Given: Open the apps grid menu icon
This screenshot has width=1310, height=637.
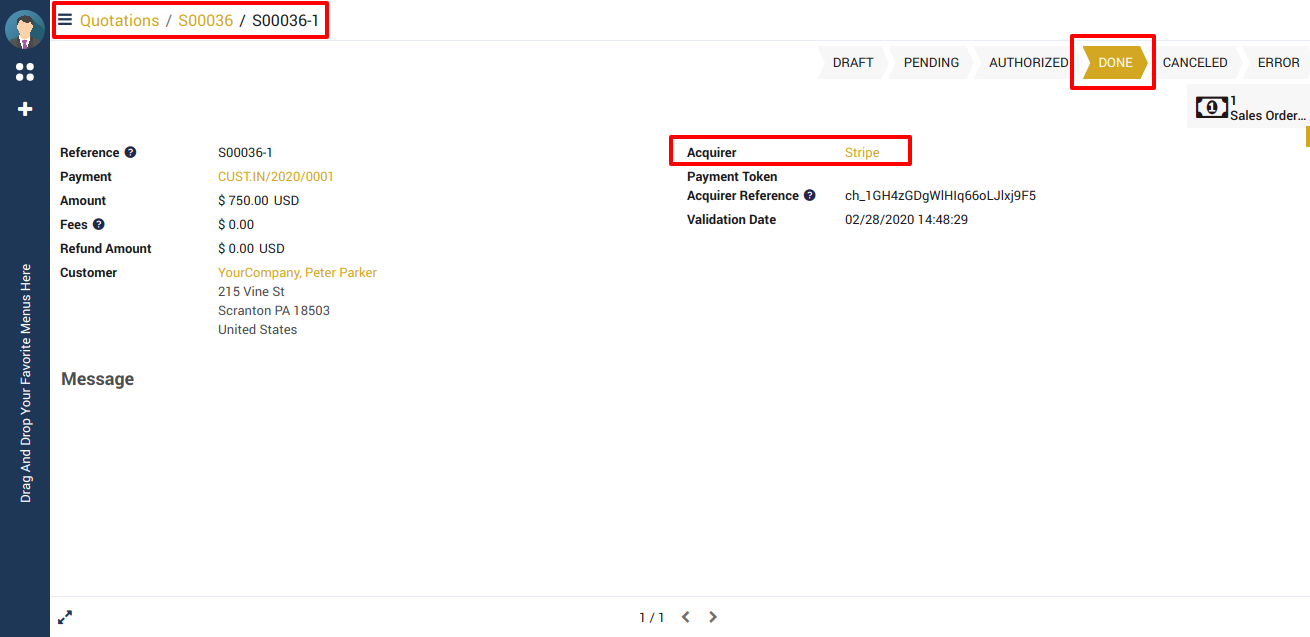Looking at the screenshot, I should (x=25, y=72).
